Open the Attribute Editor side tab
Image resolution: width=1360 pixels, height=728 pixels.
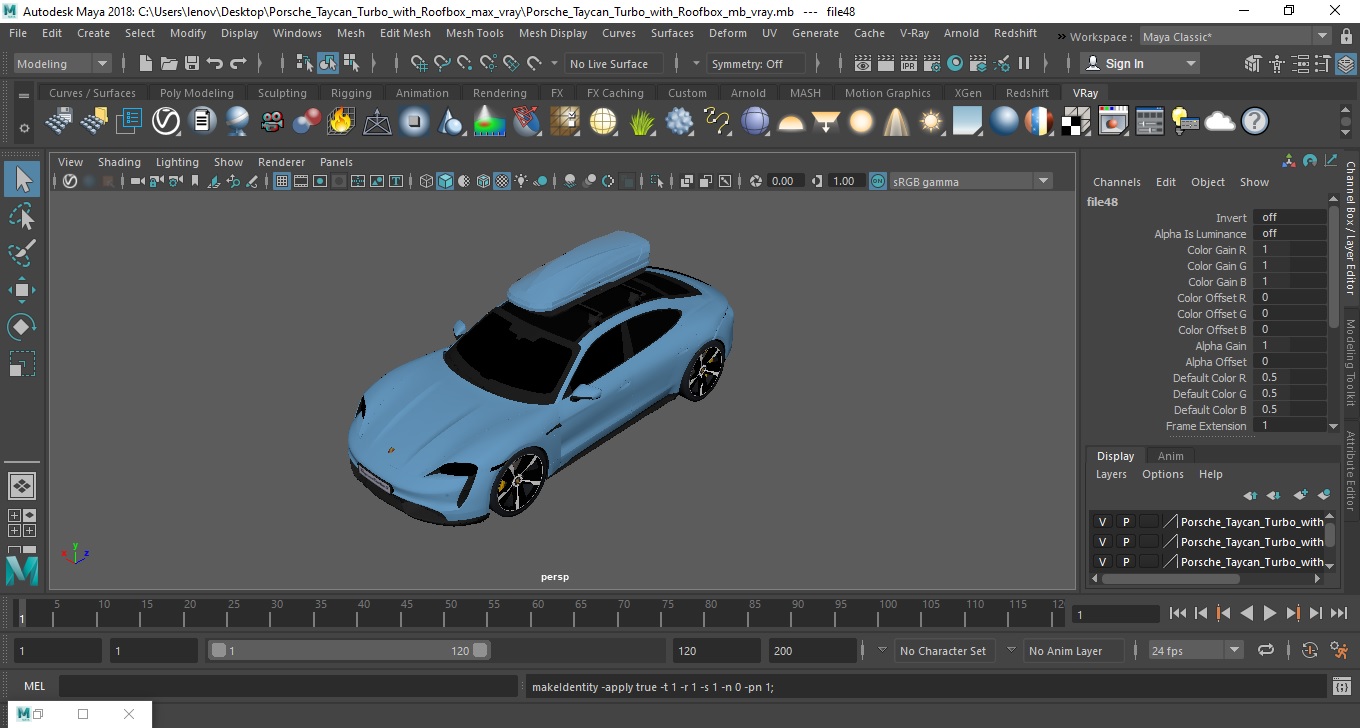point(1350,470)
